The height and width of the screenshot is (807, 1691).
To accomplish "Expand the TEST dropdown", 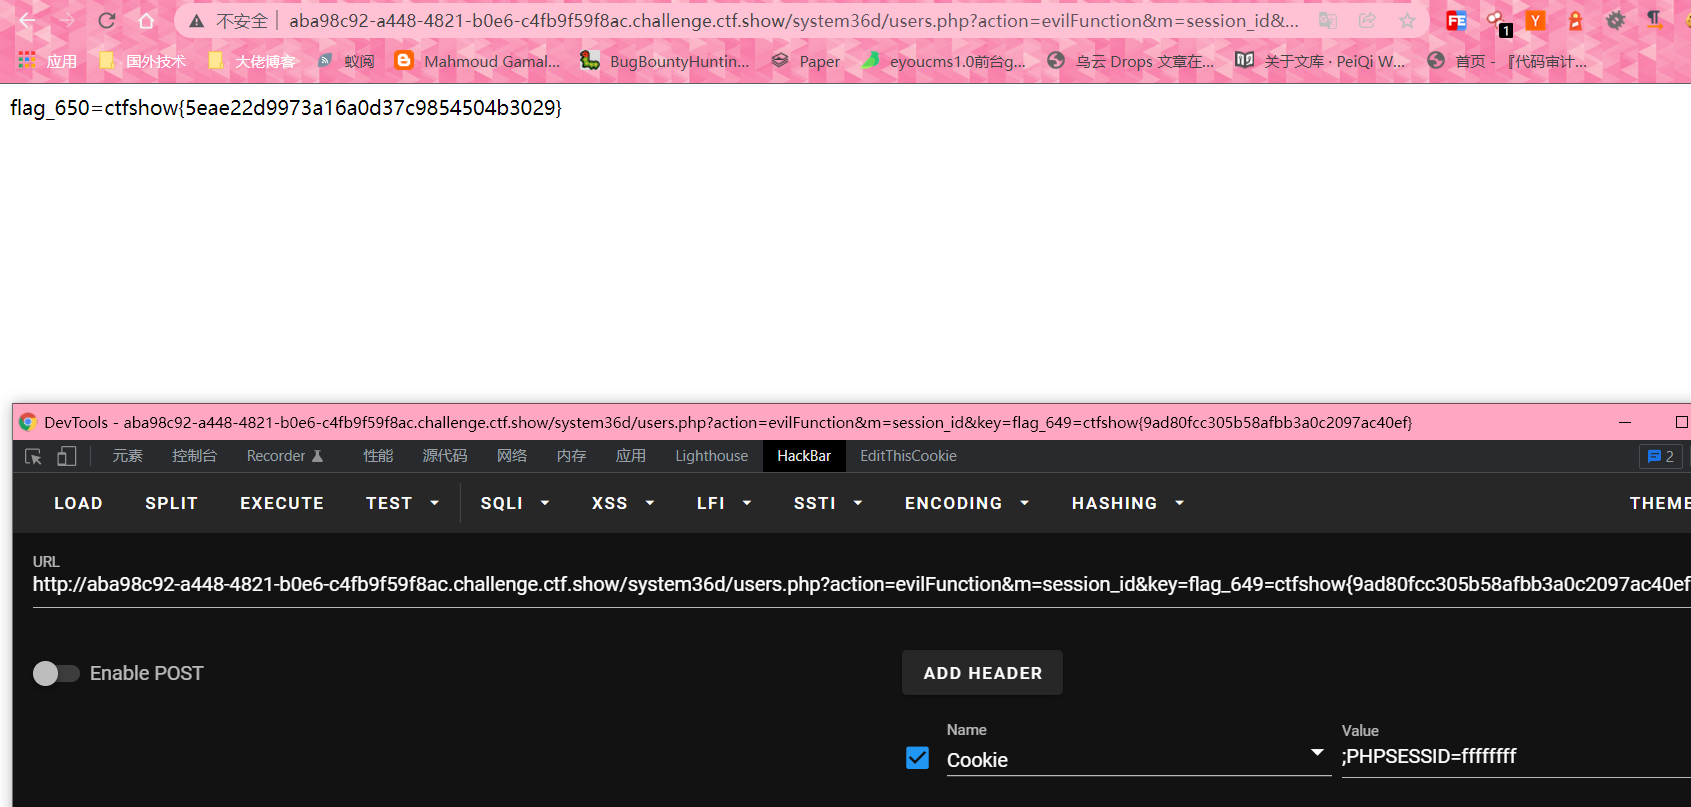I will (402, 503).
